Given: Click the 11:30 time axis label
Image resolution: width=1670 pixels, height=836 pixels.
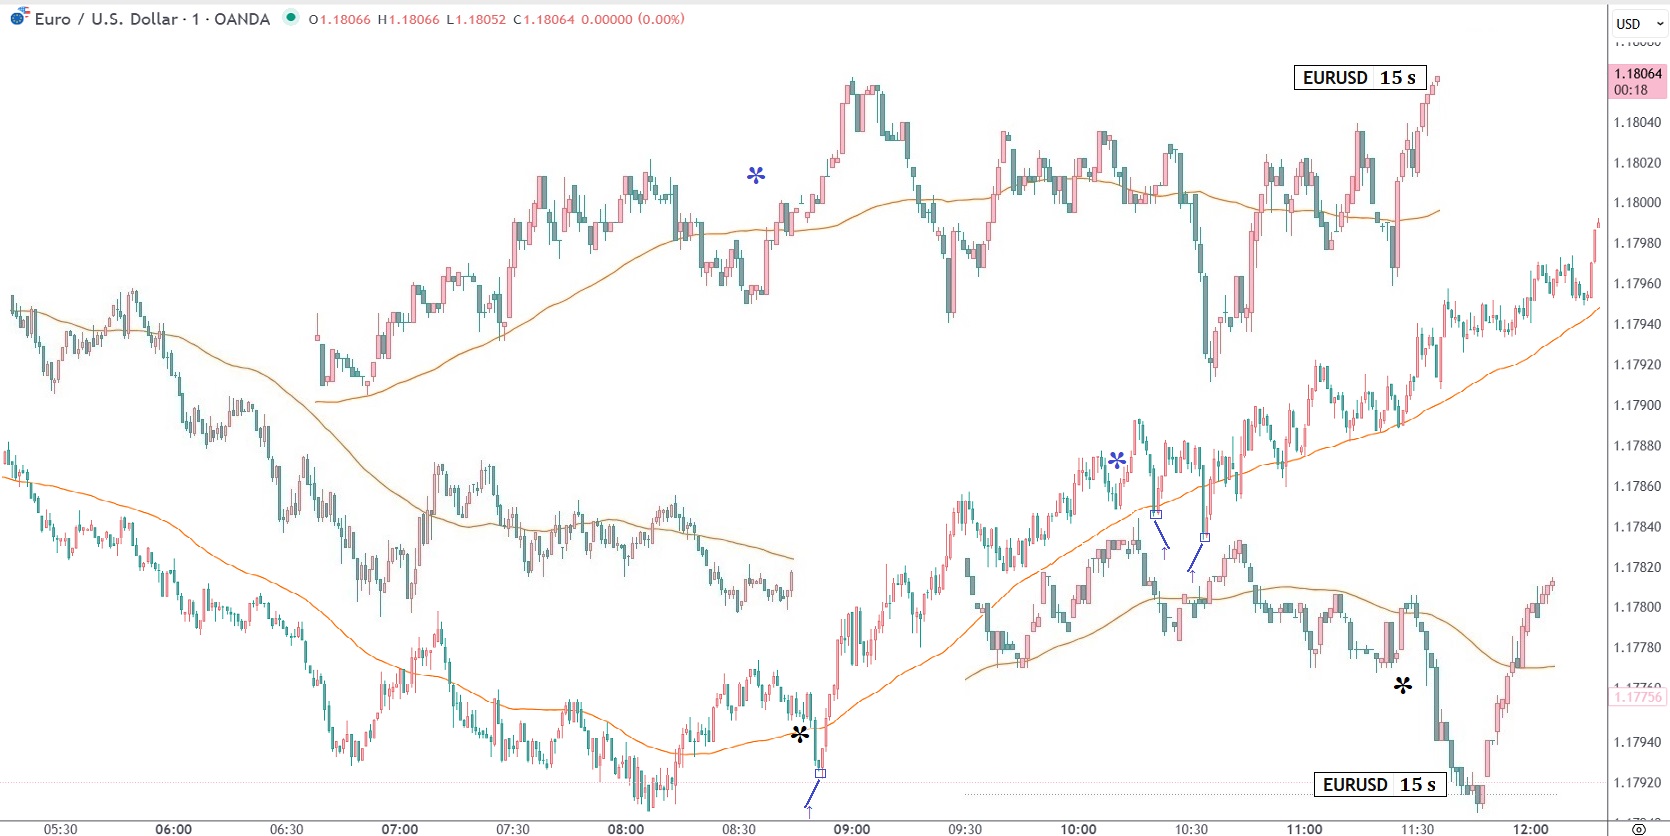Looking at the screenshot, I should pyautogui.click(x=1417, y=829).
